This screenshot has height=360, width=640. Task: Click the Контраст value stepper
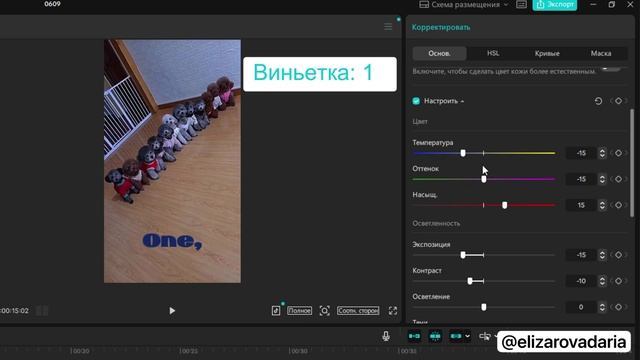[602, 281]
